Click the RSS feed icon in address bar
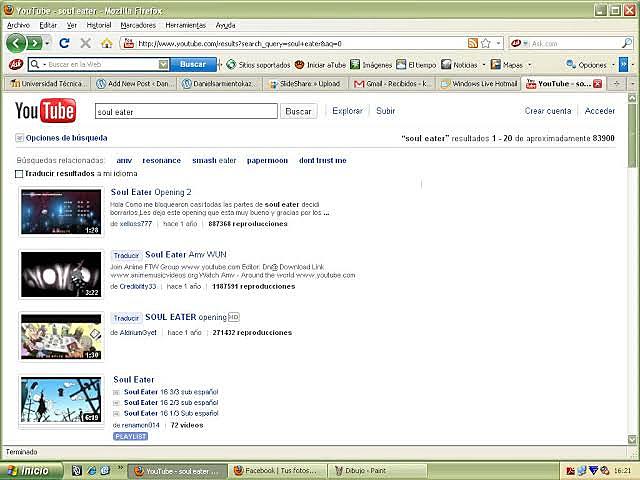The image size is (640, 480). click(x=473, y=43)
